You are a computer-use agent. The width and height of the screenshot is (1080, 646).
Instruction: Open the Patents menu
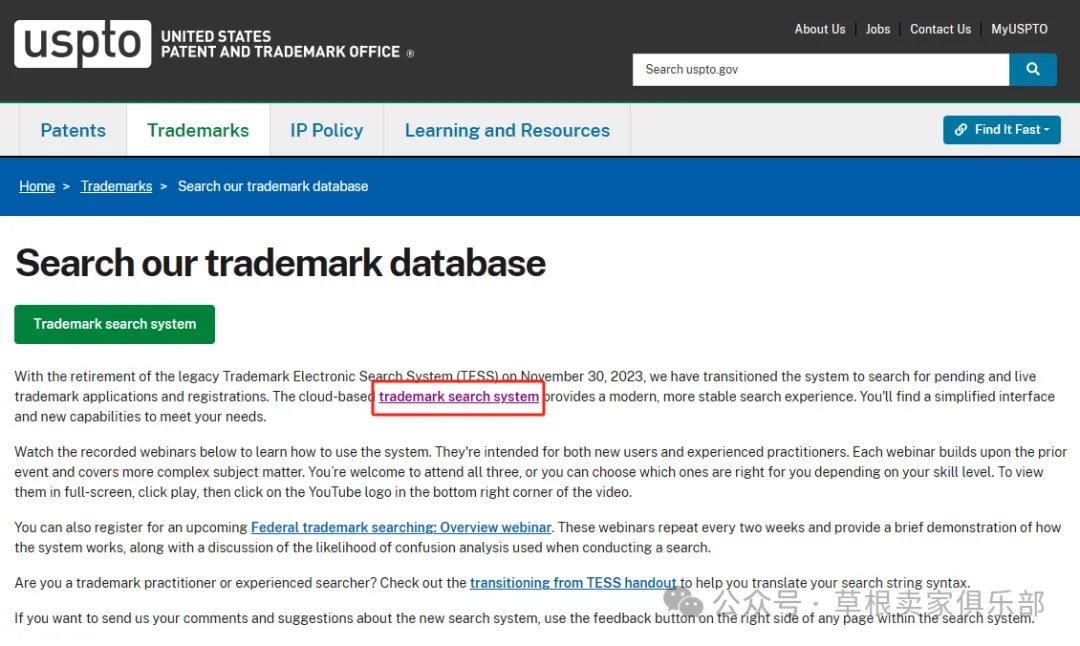click(x=73, y=130)
